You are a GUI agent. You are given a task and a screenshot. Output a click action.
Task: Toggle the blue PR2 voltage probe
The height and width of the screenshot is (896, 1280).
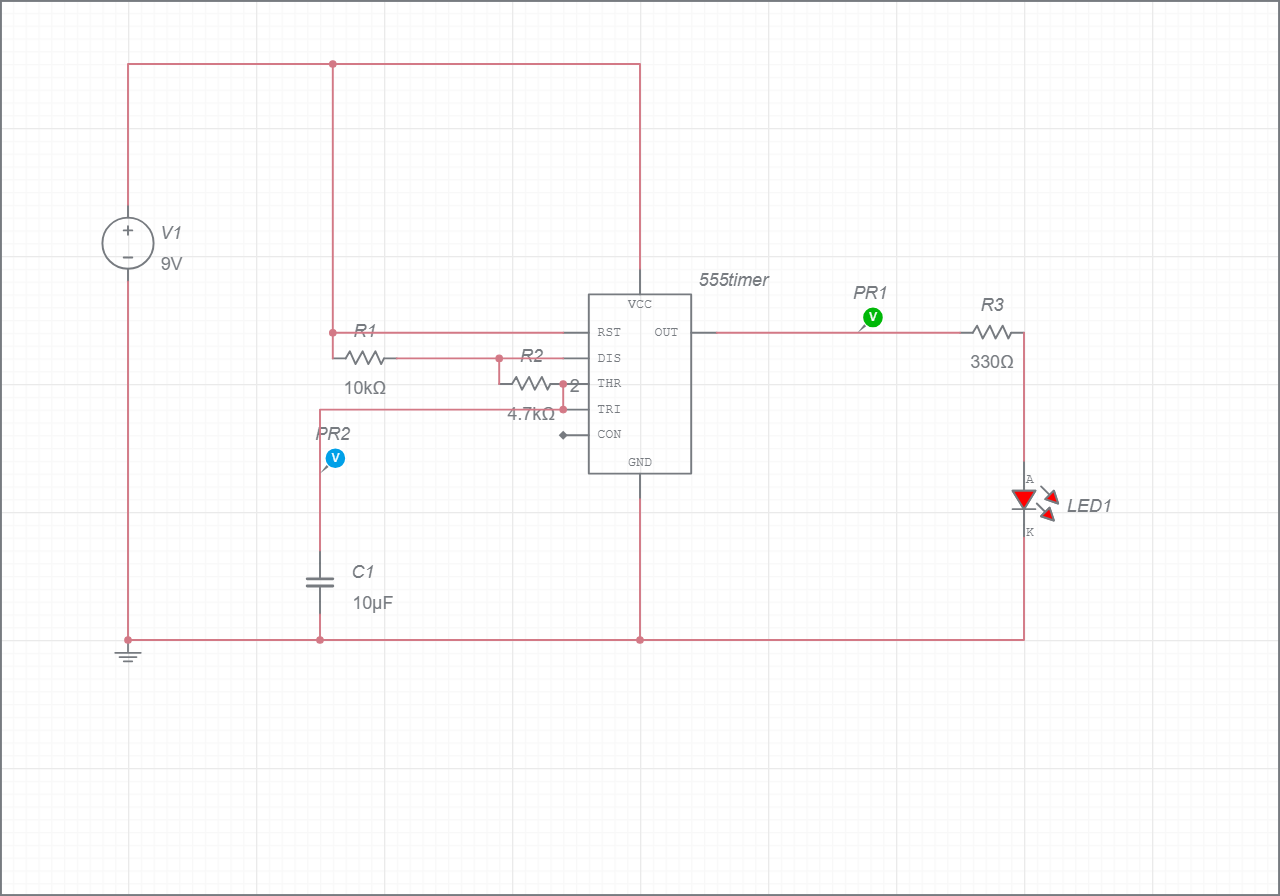point(333,458)
